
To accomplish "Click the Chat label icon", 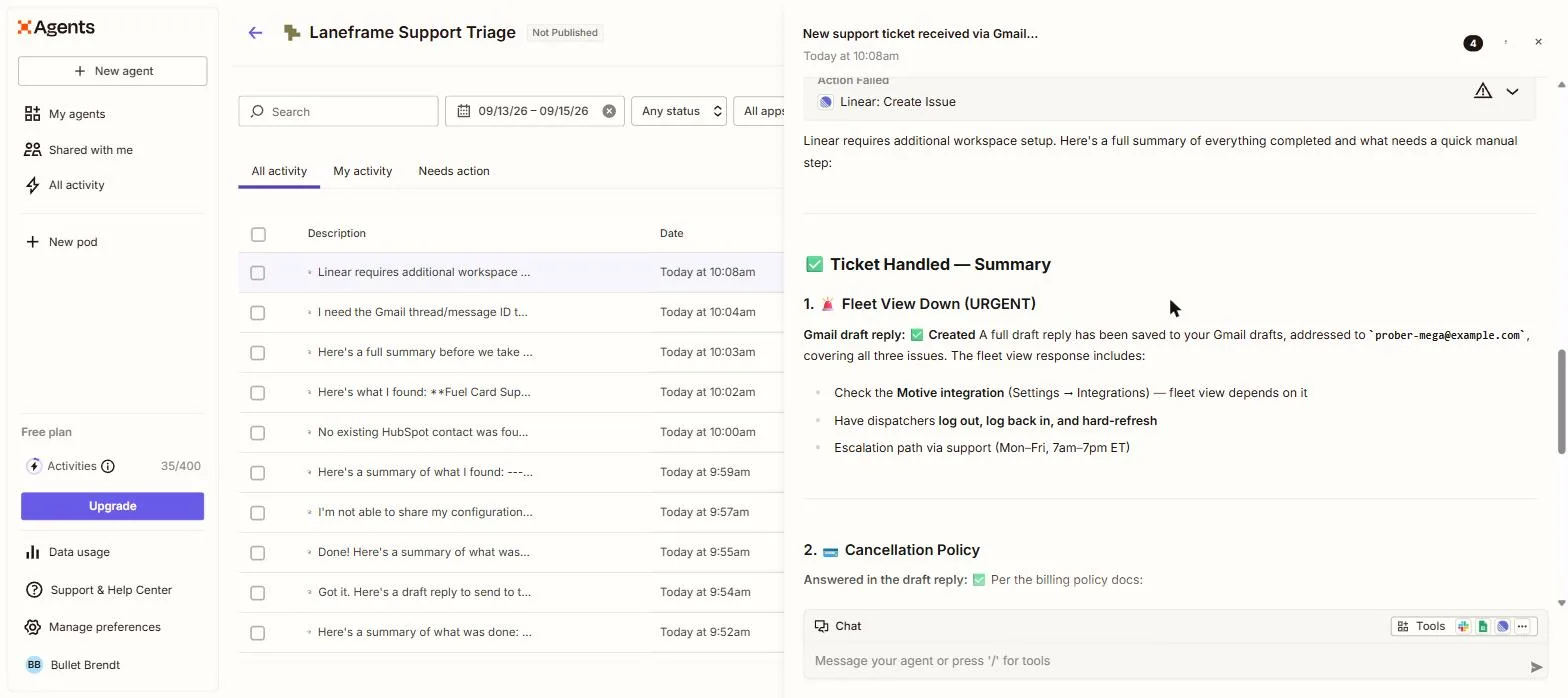I will coord(821,626).
